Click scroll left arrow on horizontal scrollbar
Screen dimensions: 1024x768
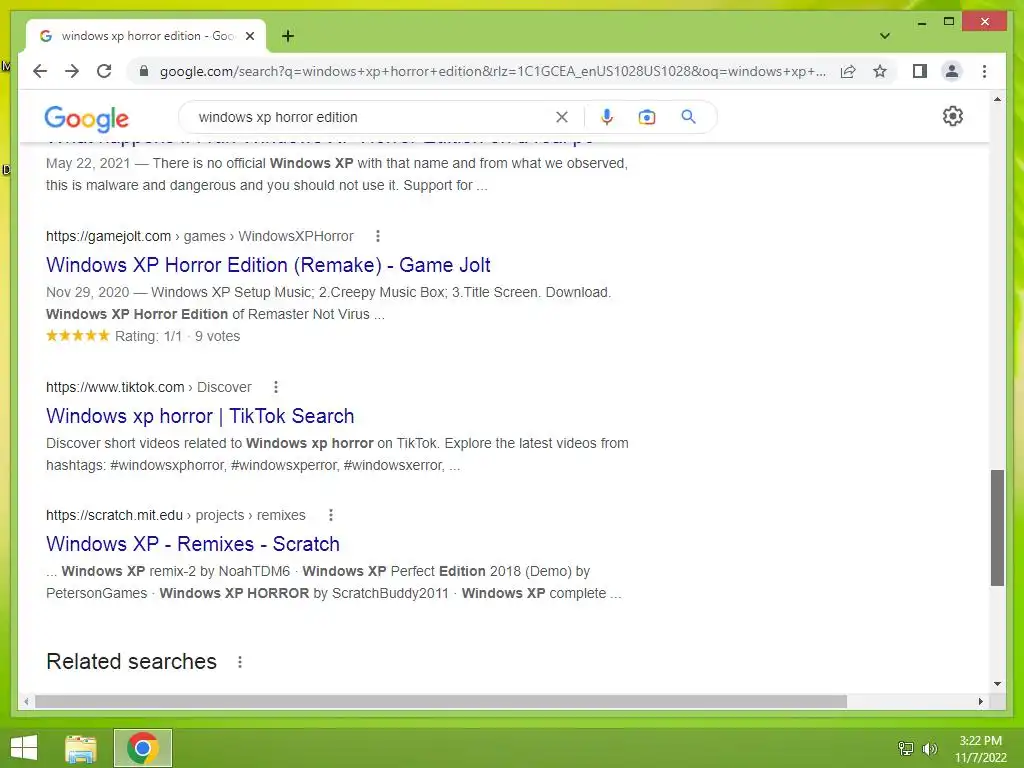click(x=26, y=701)
